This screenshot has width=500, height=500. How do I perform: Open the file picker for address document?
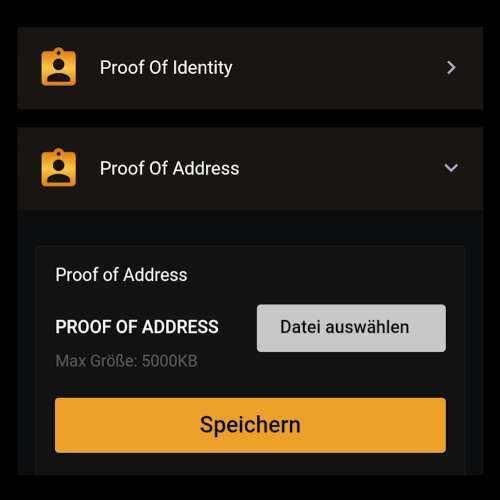click(351, 328)
